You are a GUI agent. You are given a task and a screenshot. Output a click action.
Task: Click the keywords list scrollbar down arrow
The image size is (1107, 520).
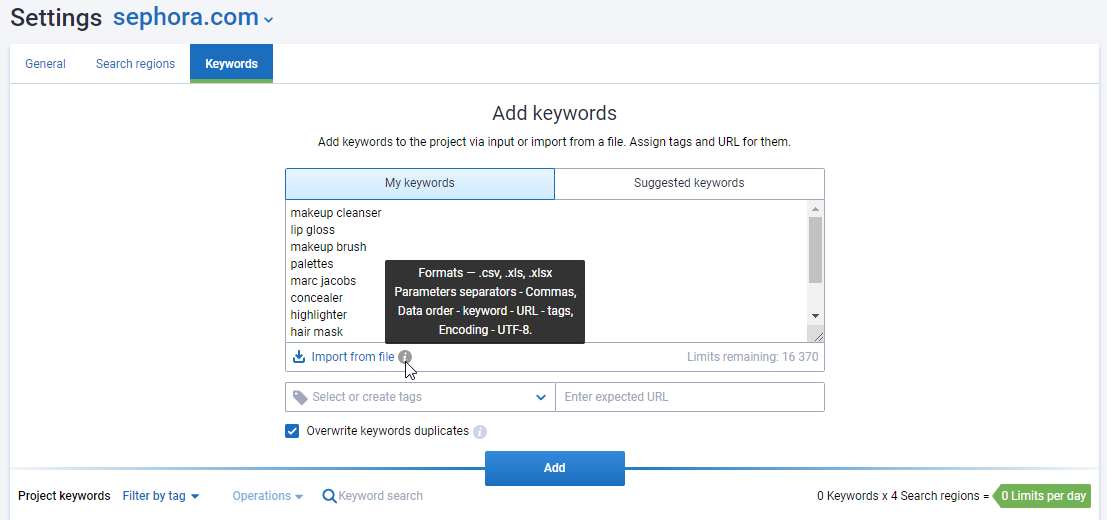[x=815, y=316]
